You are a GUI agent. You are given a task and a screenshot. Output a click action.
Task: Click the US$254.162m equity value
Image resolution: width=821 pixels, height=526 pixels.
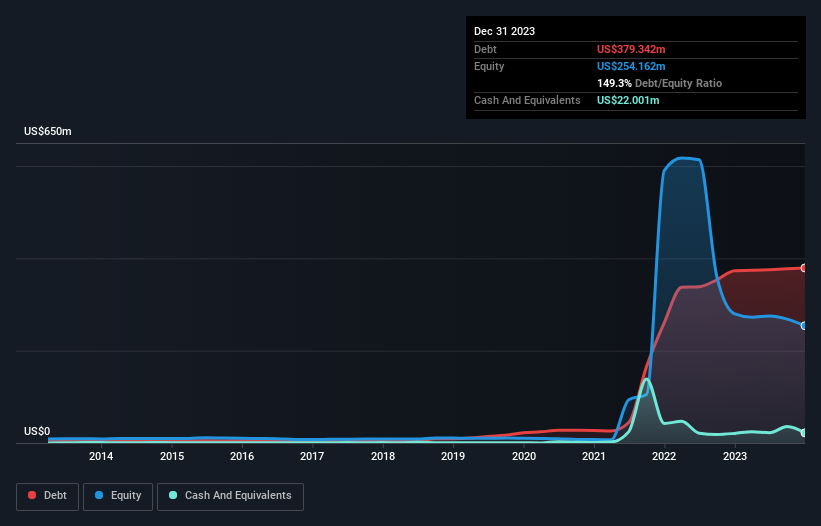631,66
